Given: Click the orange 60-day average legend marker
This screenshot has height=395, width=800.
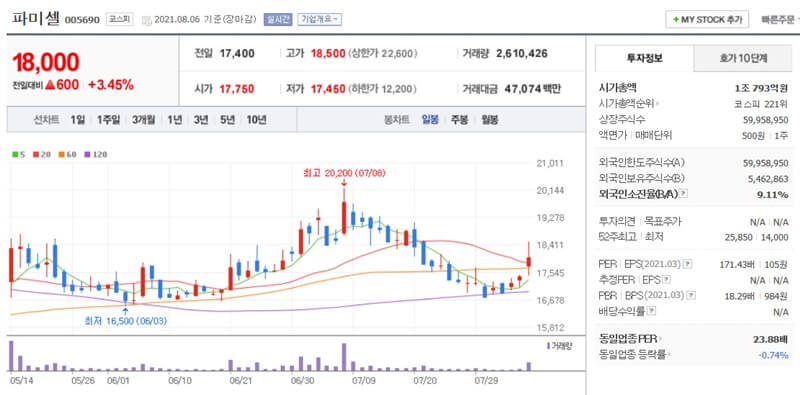Looking at the screenshot, I should (61, 154).
